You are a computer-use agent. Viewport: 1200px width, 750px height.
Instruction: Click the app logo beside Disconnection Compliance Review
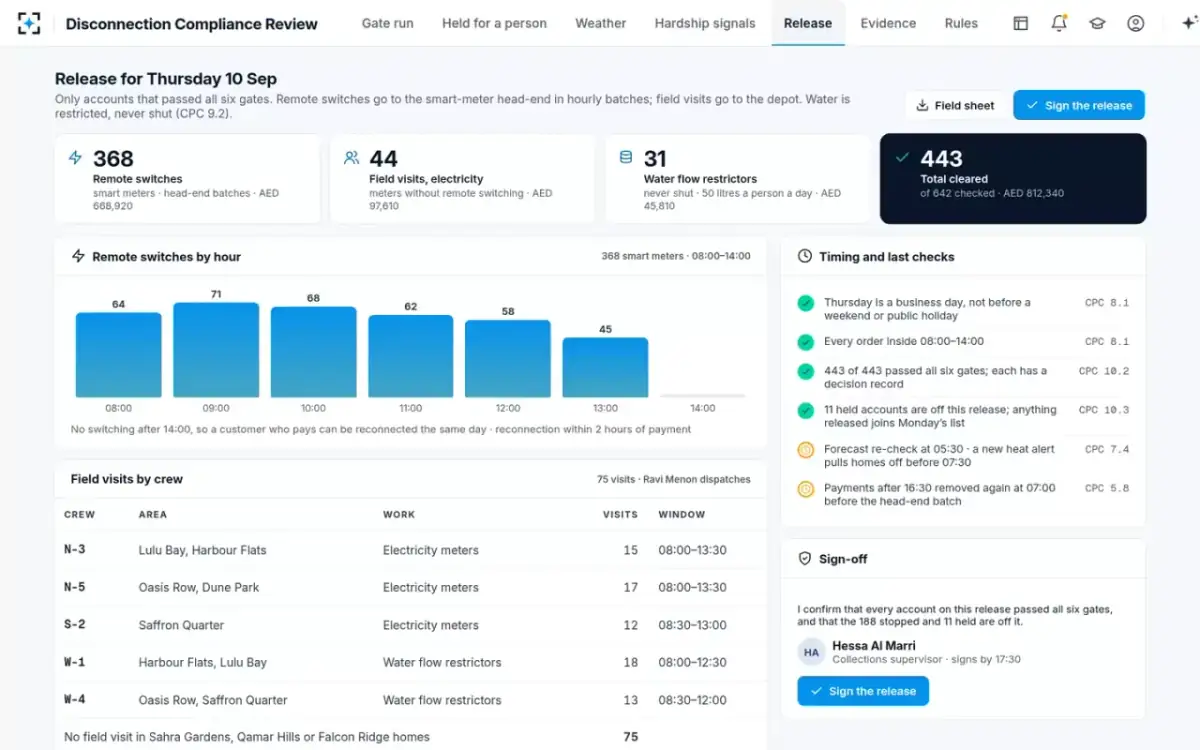[29, 23]
